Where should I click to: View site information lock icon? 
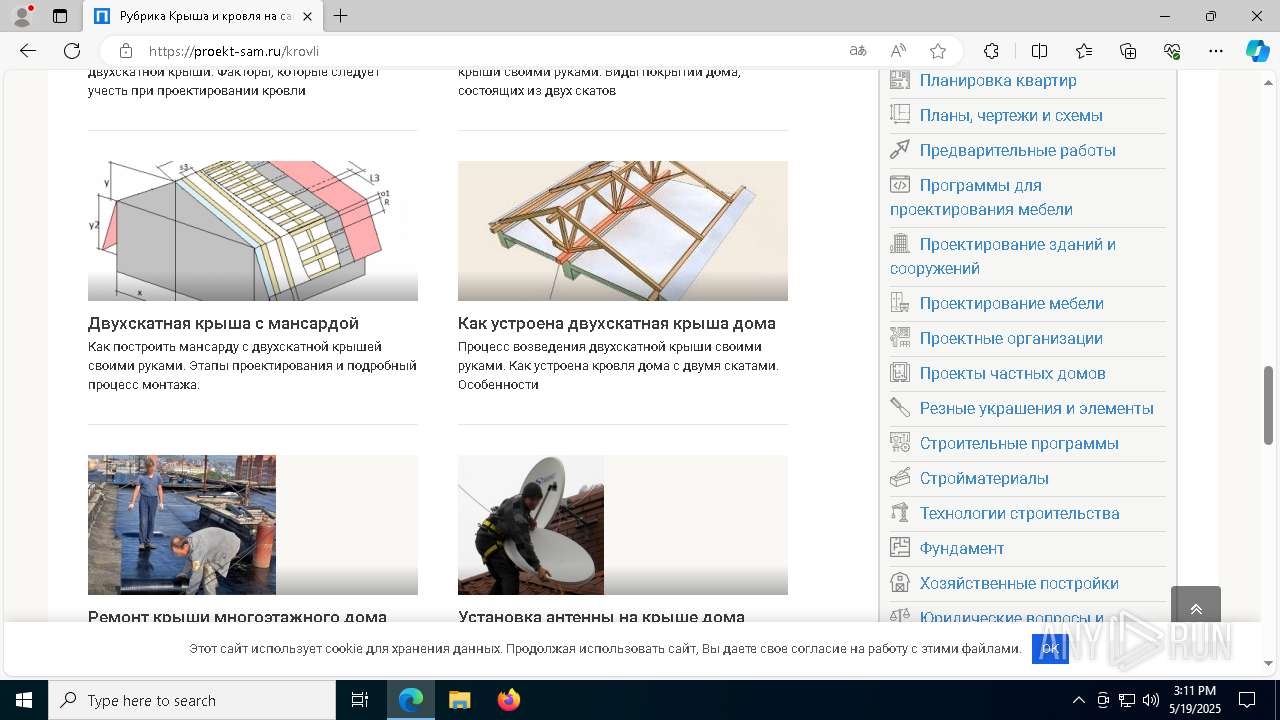(126, 51)
